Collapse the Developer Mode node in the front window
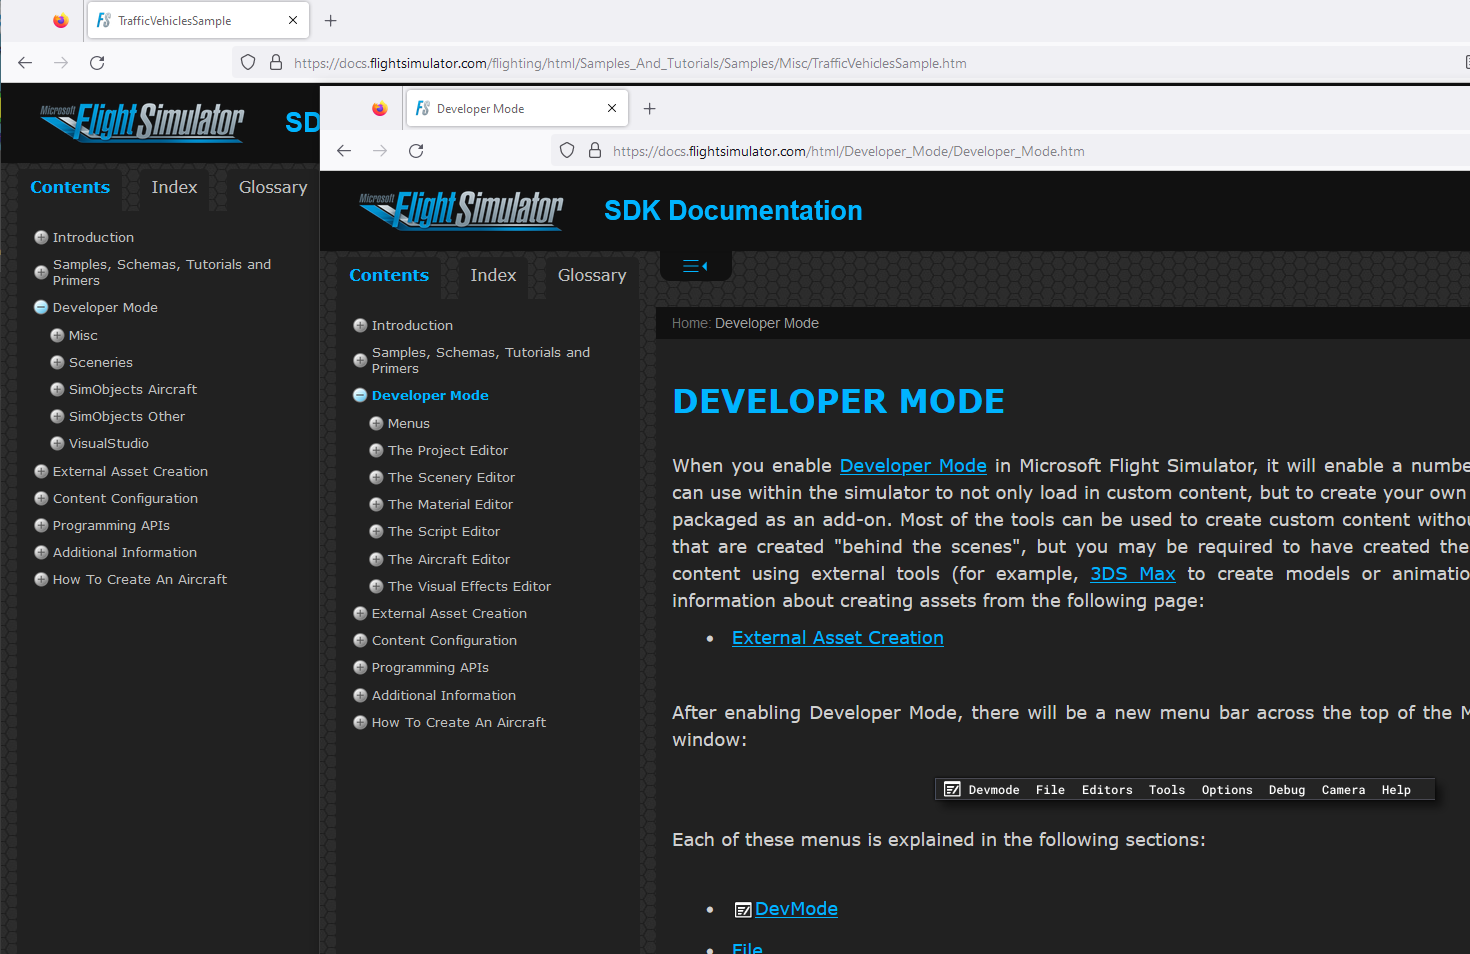Viewport: 1470px width, 954px height. click(x=360, y=396)
